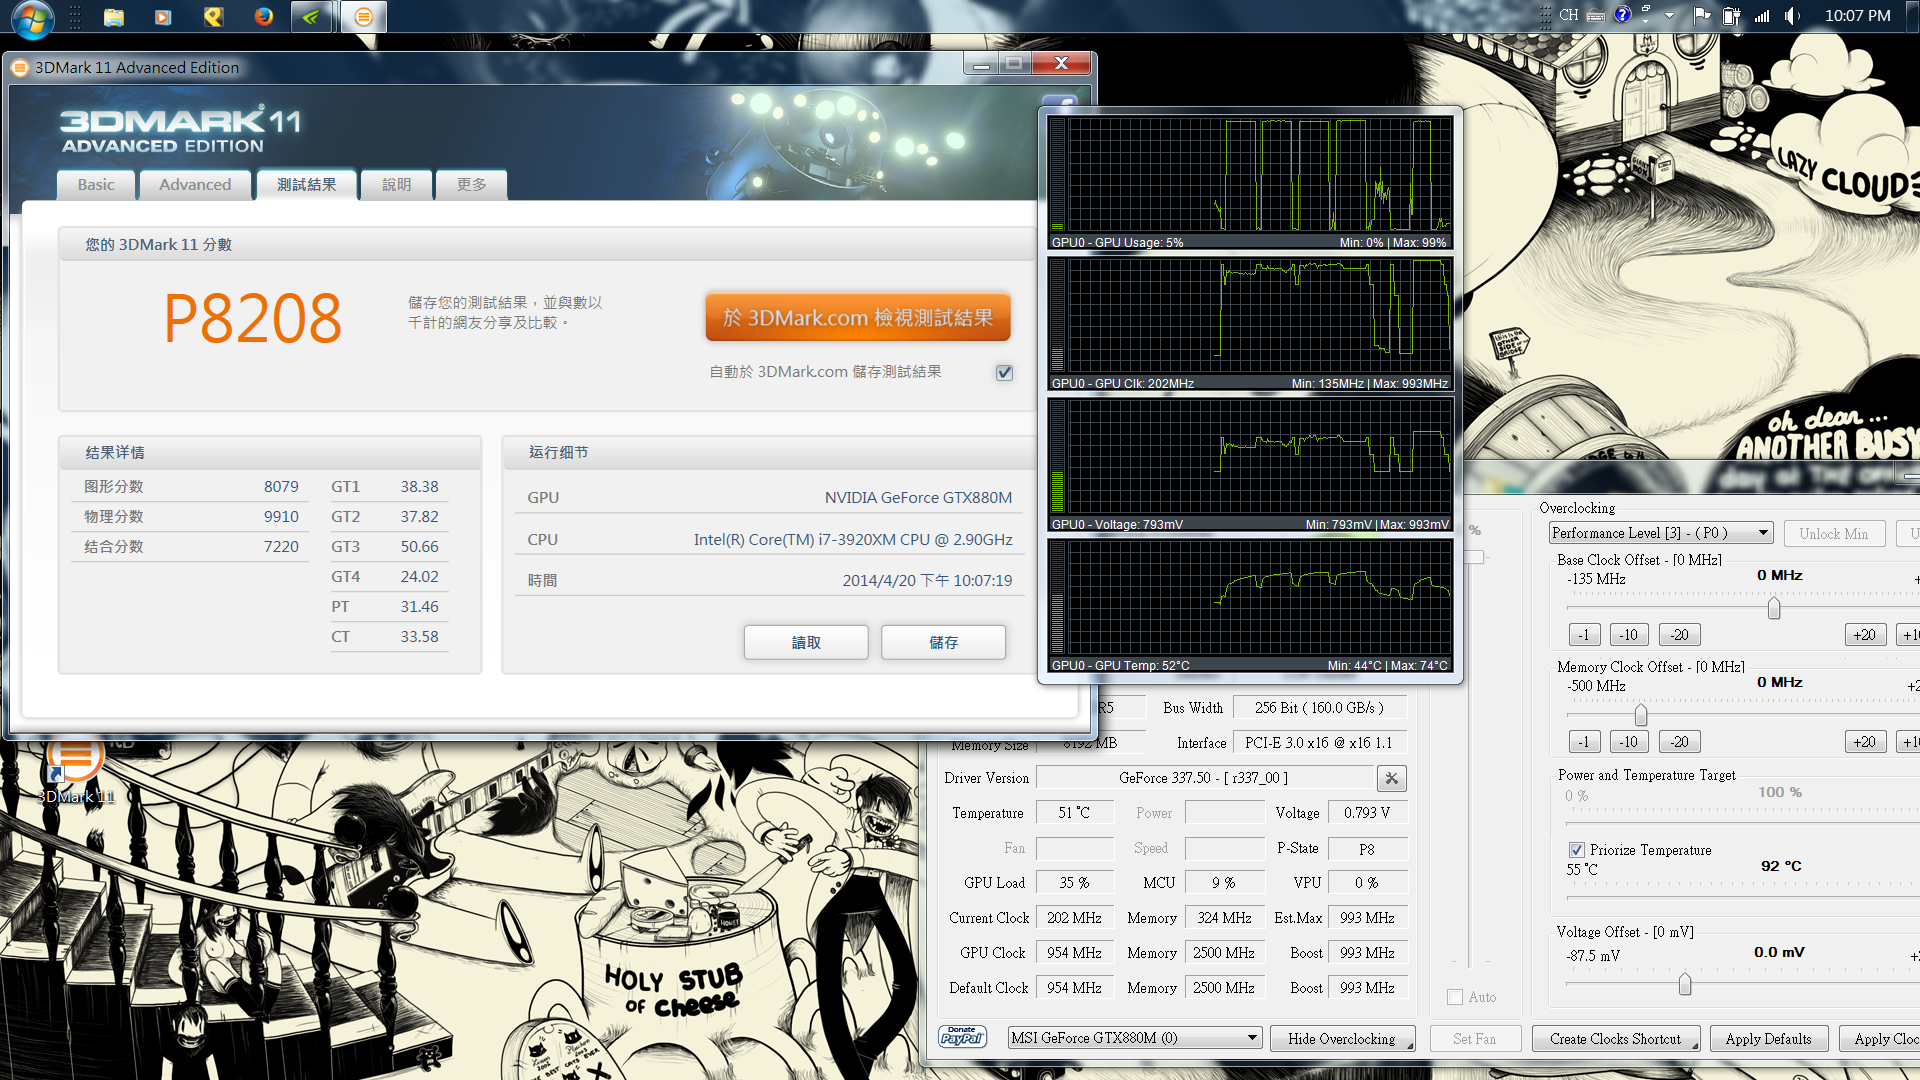Toggle the Auto fan checkbox
The width and height of the screenshot is (1920, 1080).
click(1455, 997)
